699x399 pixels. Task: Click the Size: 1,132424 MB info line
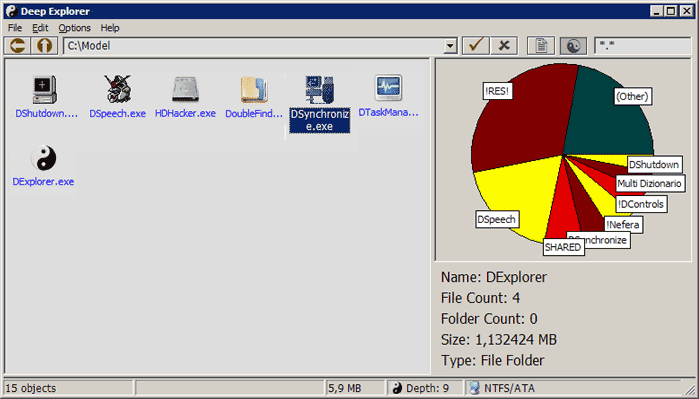(499, 340)
